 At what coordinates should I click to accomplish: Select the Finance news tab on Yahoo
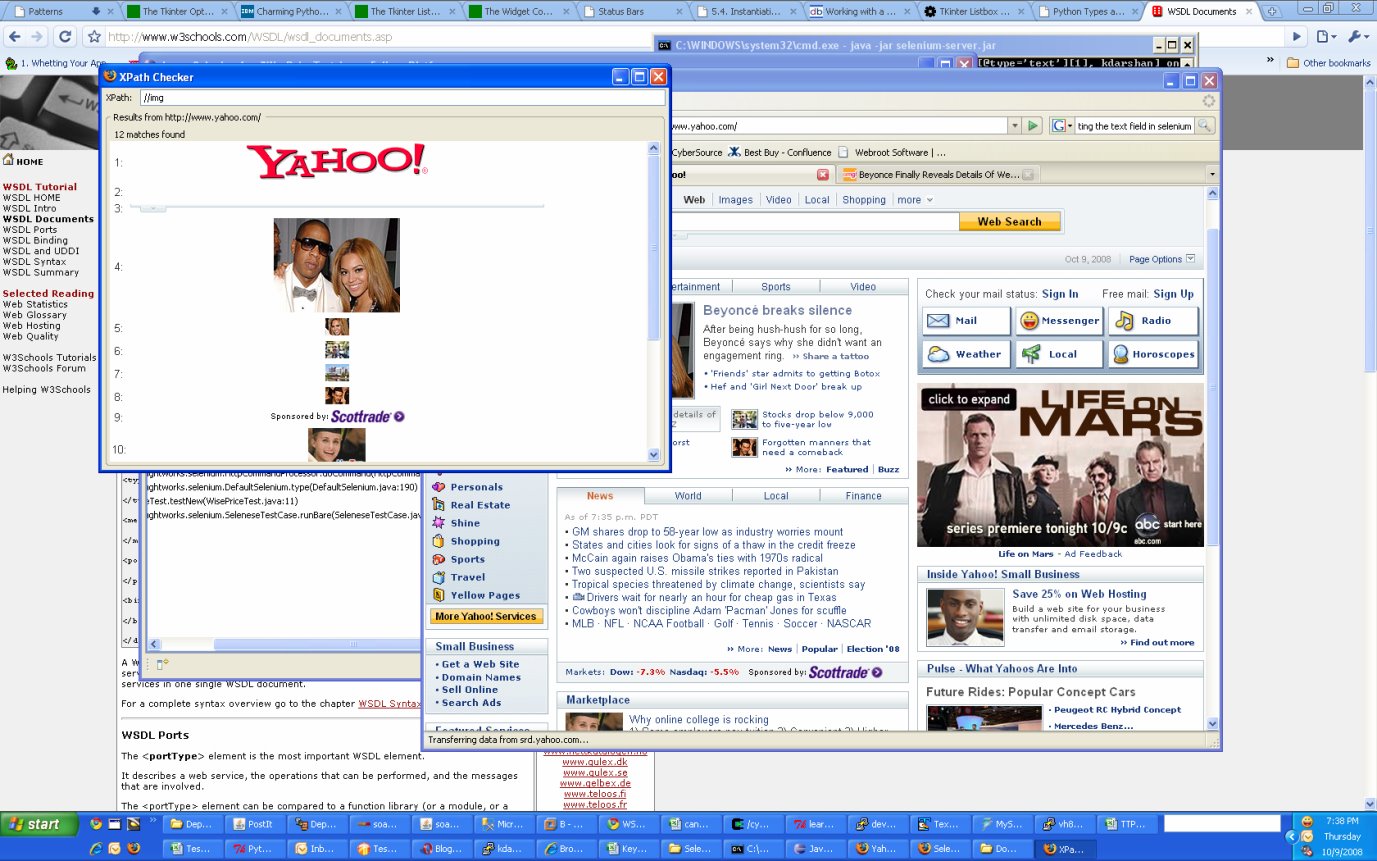pyautogui.click(x=863, y=496)
